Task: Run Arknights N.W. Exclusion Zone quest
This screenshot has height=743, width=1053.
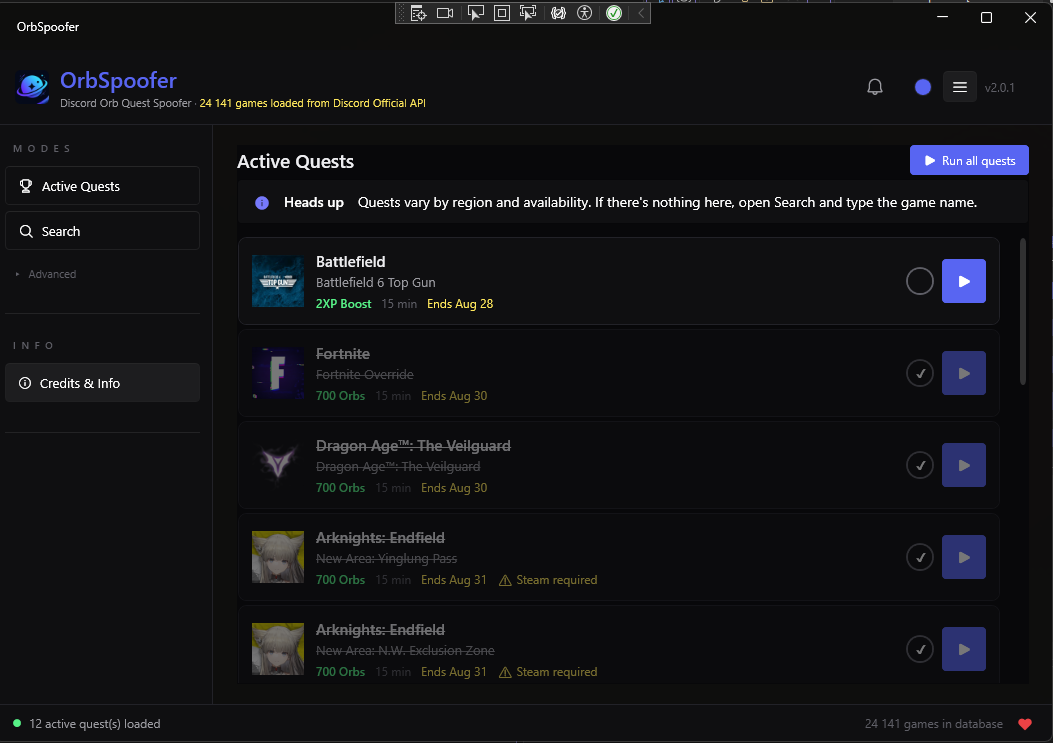Action: tap(964, 649)
